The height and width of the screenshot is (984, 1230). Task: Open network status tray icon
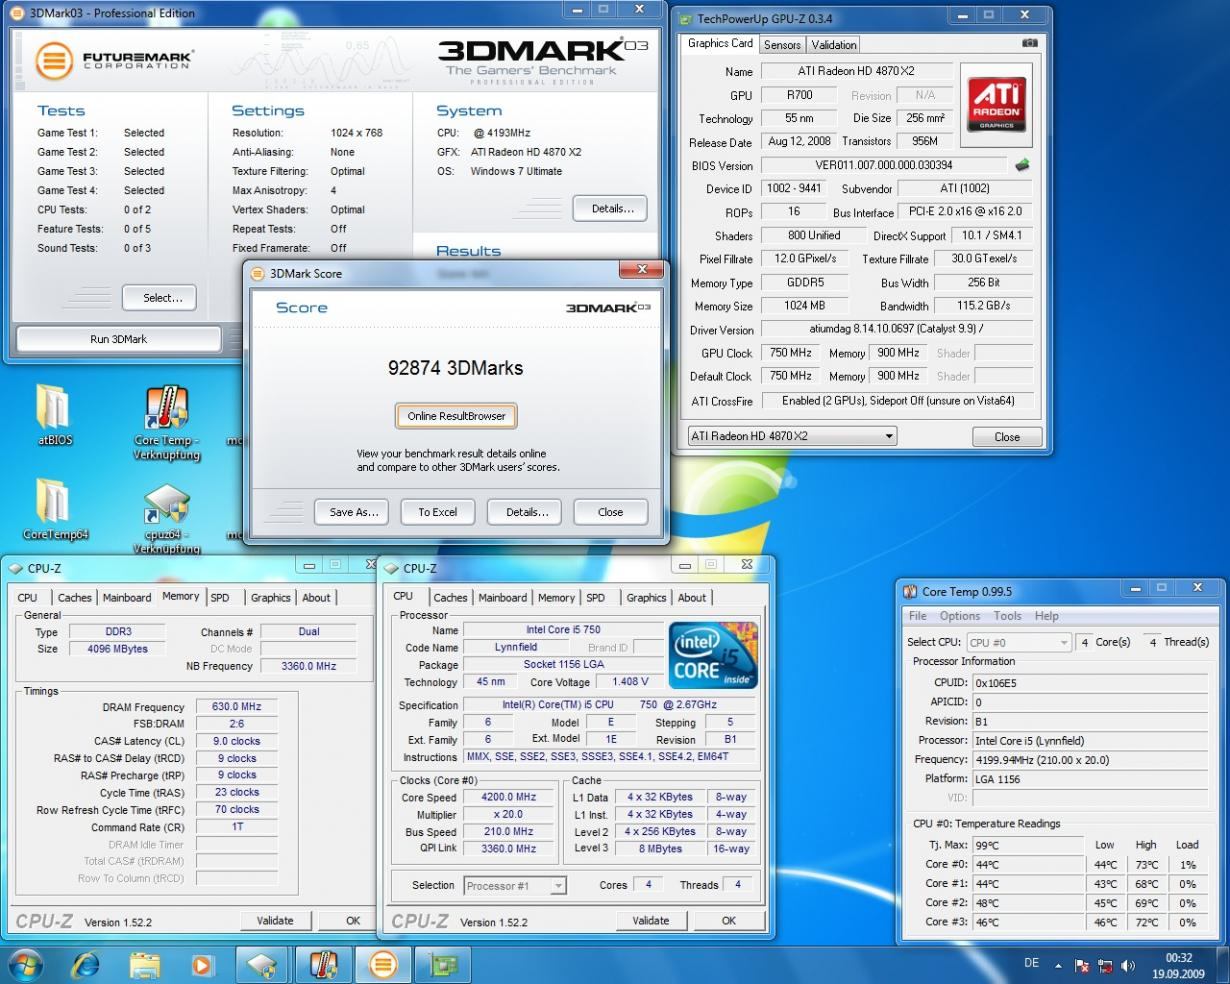point(1105,966)
